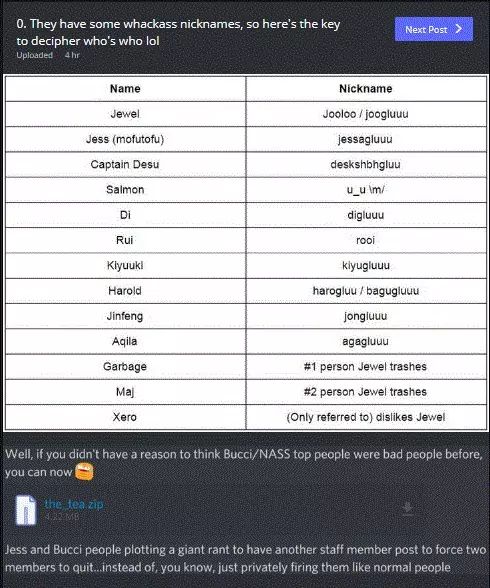Click the chevron arrow on Next Post
The image size is (490, 588).
tap(459, 29)
